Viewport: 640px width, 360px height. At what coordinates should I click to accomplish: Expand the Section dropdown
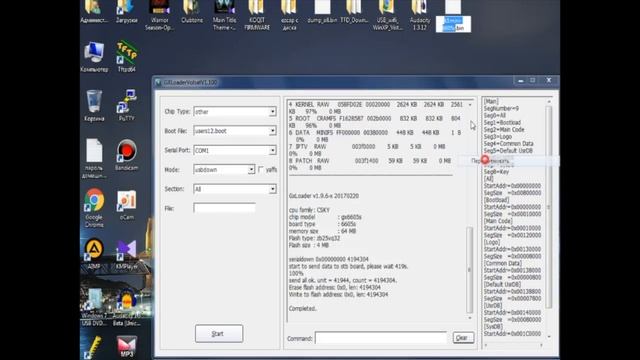click(272, 189)
